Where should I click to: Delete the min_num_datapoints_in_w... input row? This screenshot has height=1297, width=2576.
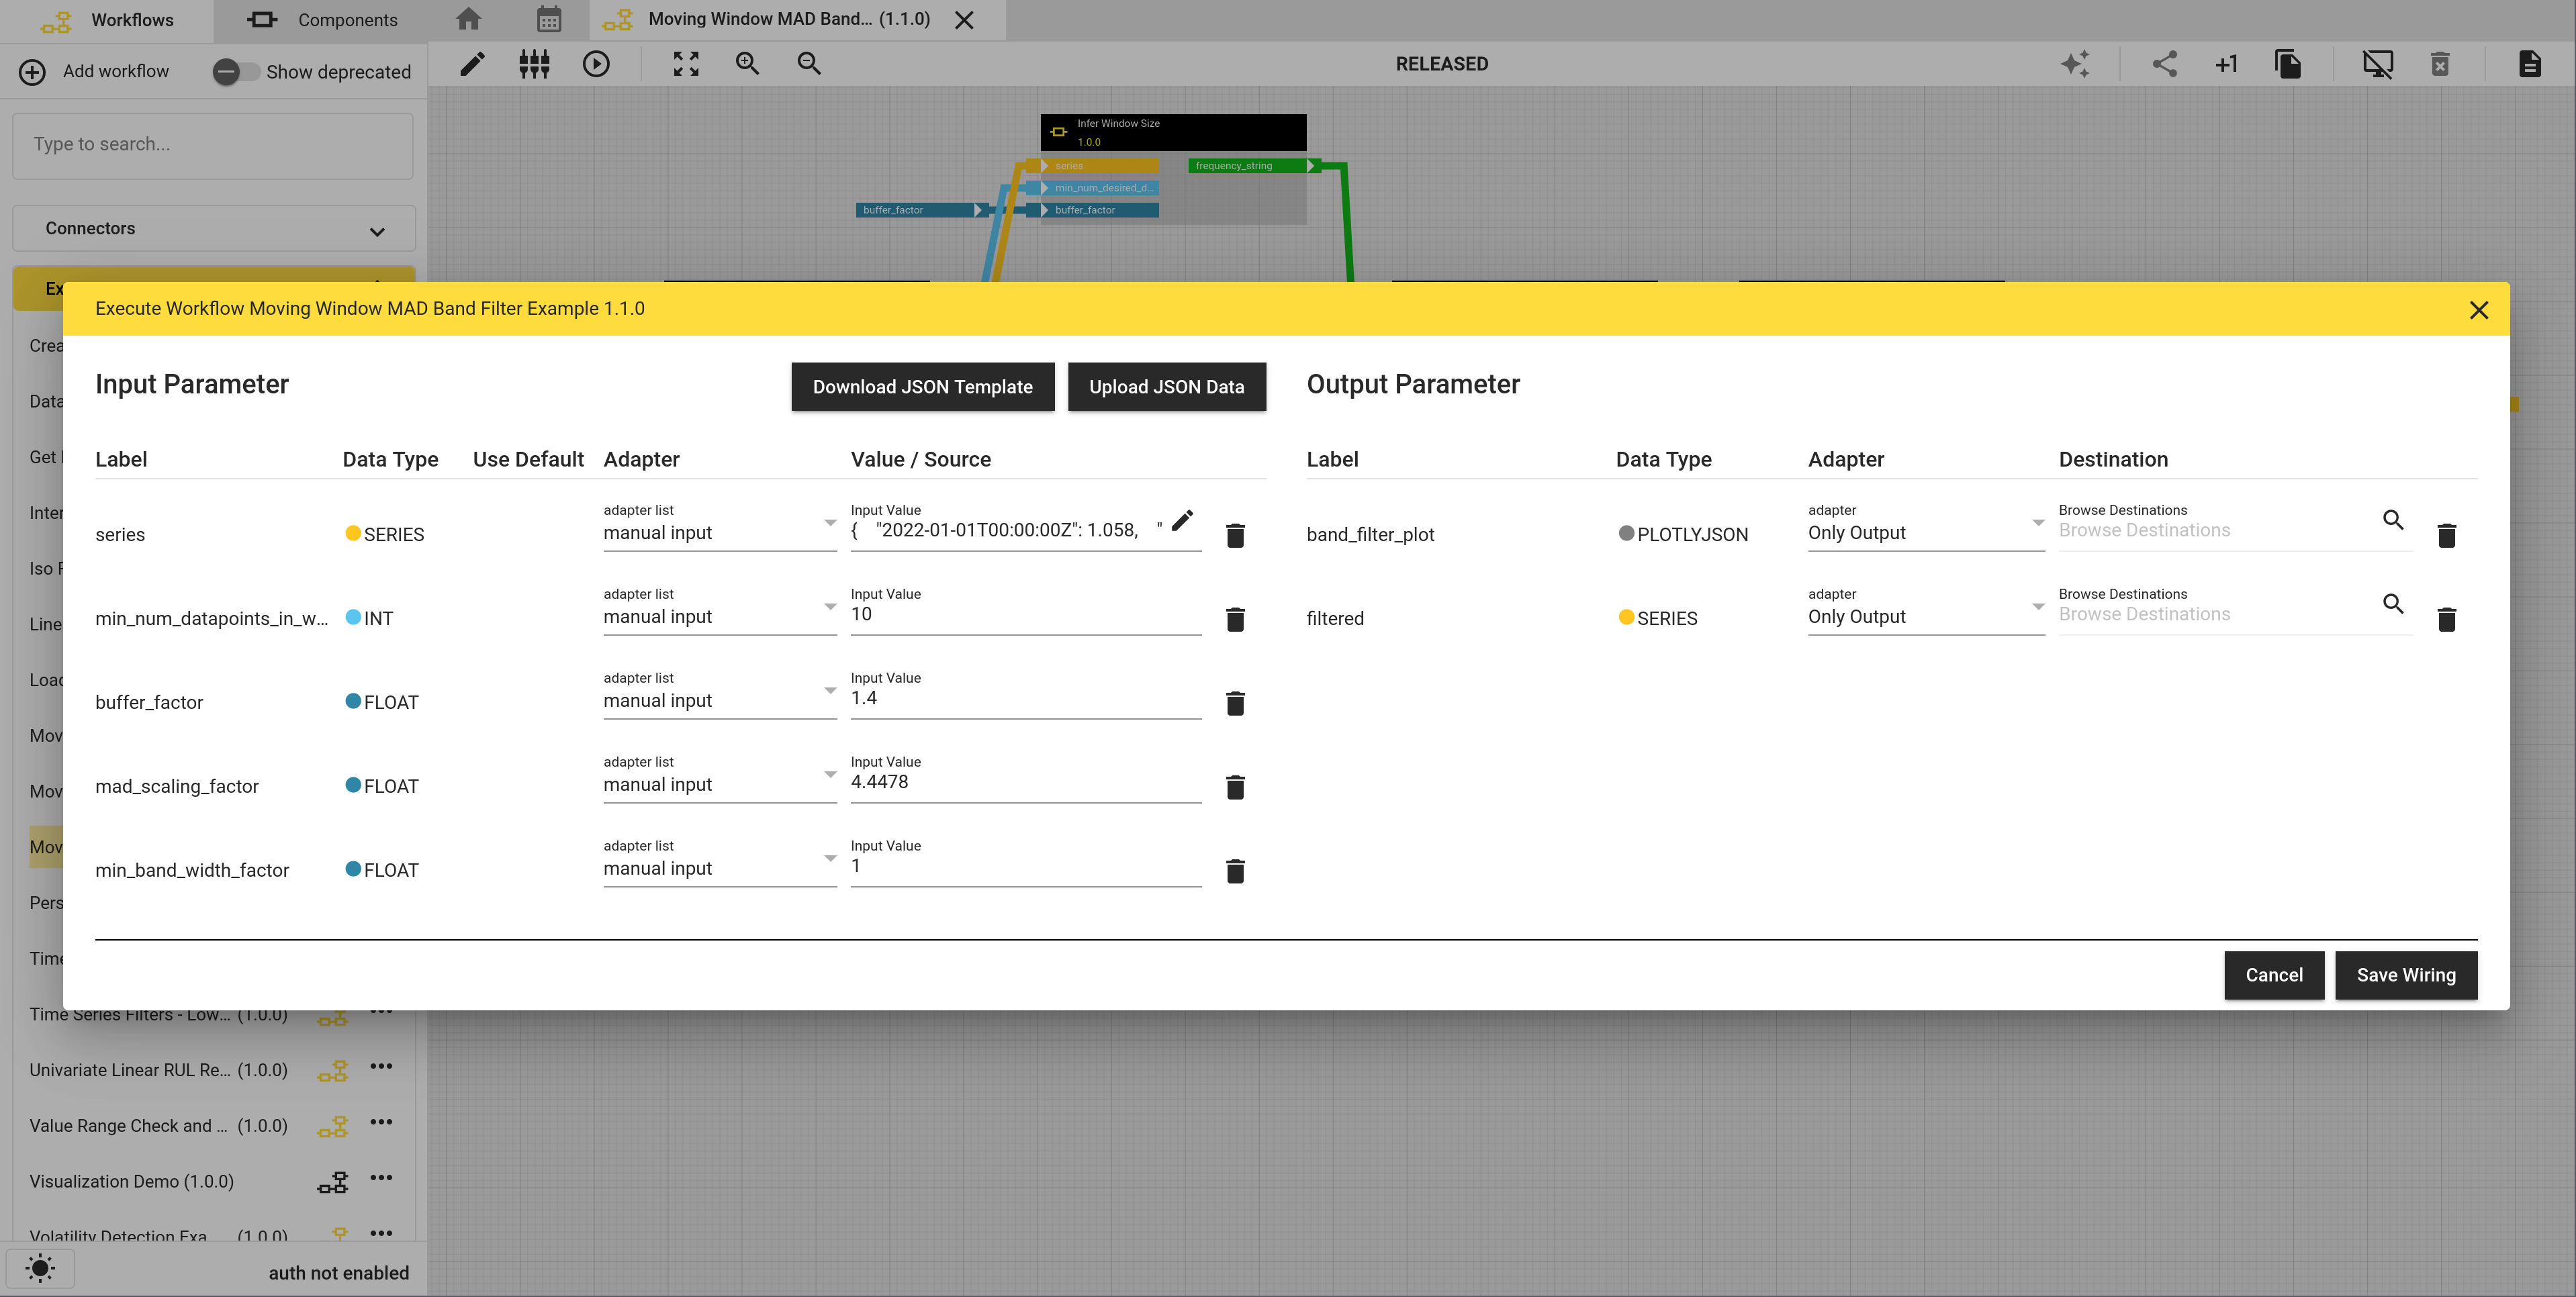pyautogui.click(x=1235, y=619)
